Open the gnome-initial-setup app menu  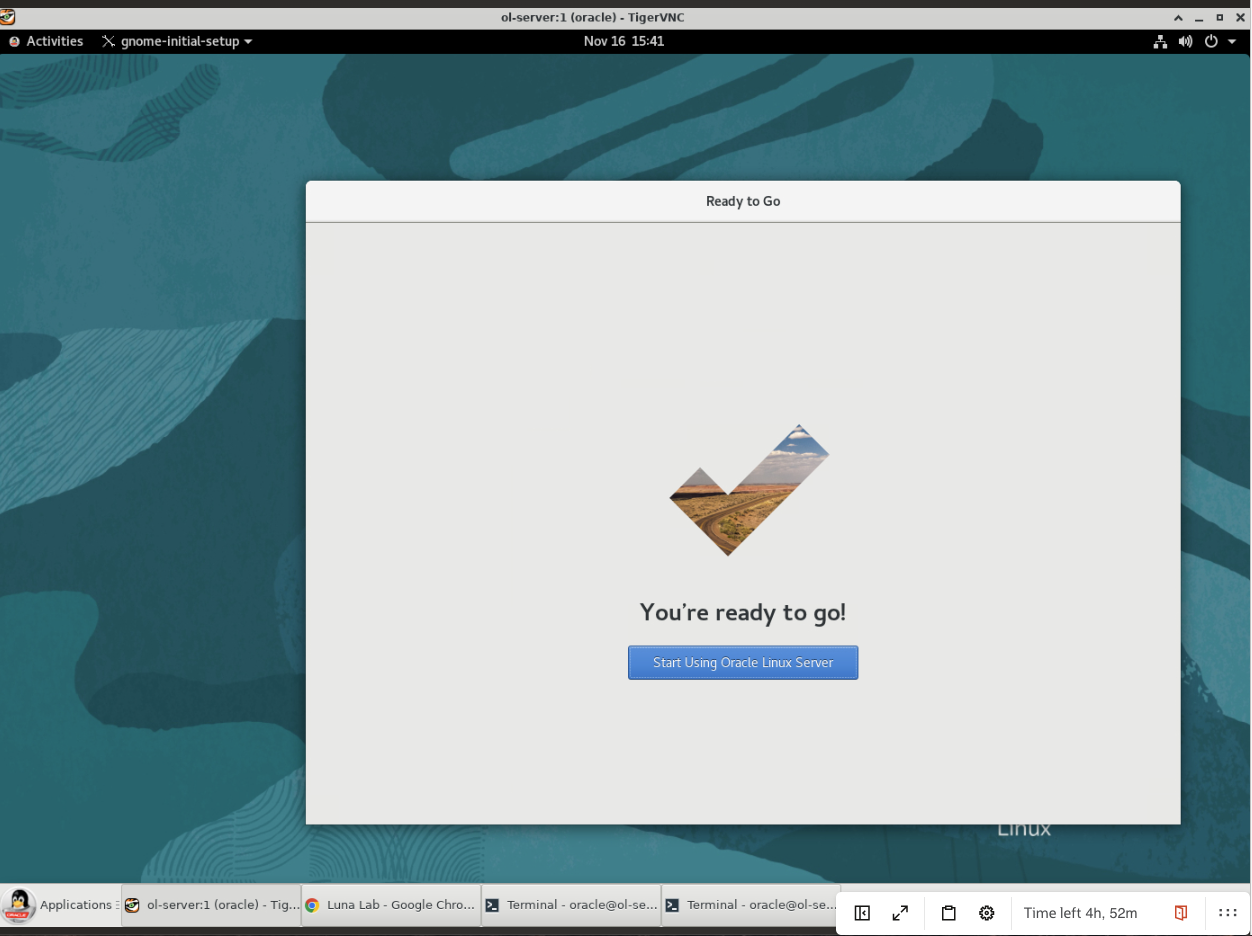(177, 41)
